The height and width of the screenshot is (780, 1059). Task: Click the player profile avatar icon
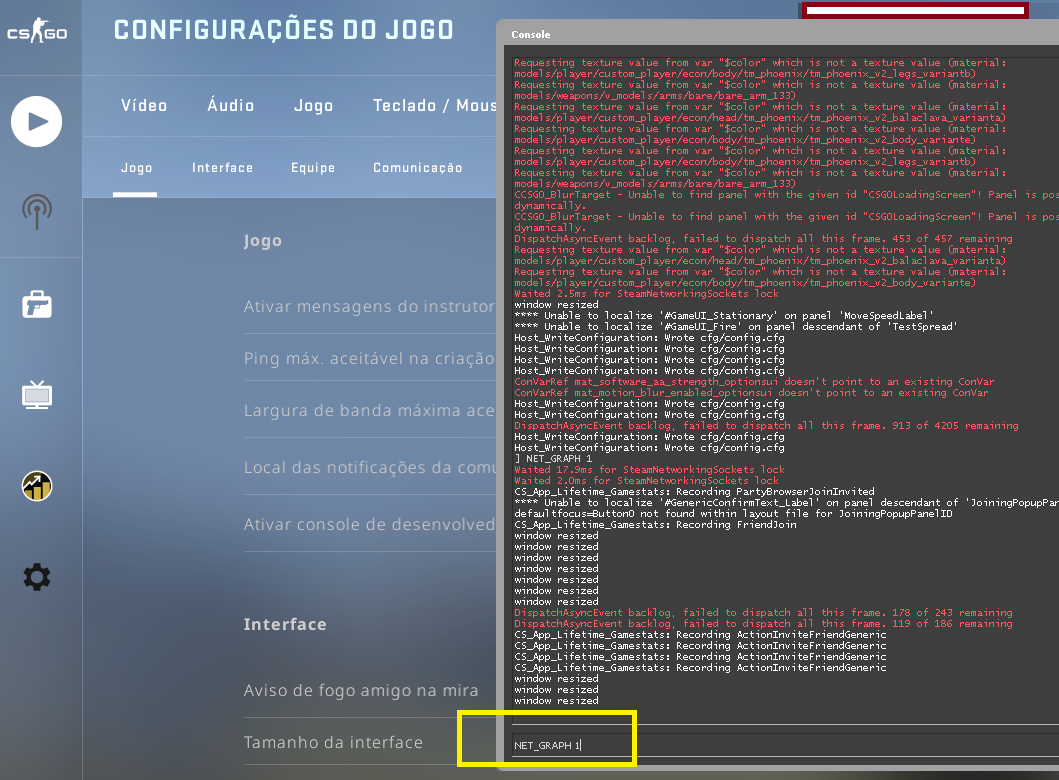point(37,486)
